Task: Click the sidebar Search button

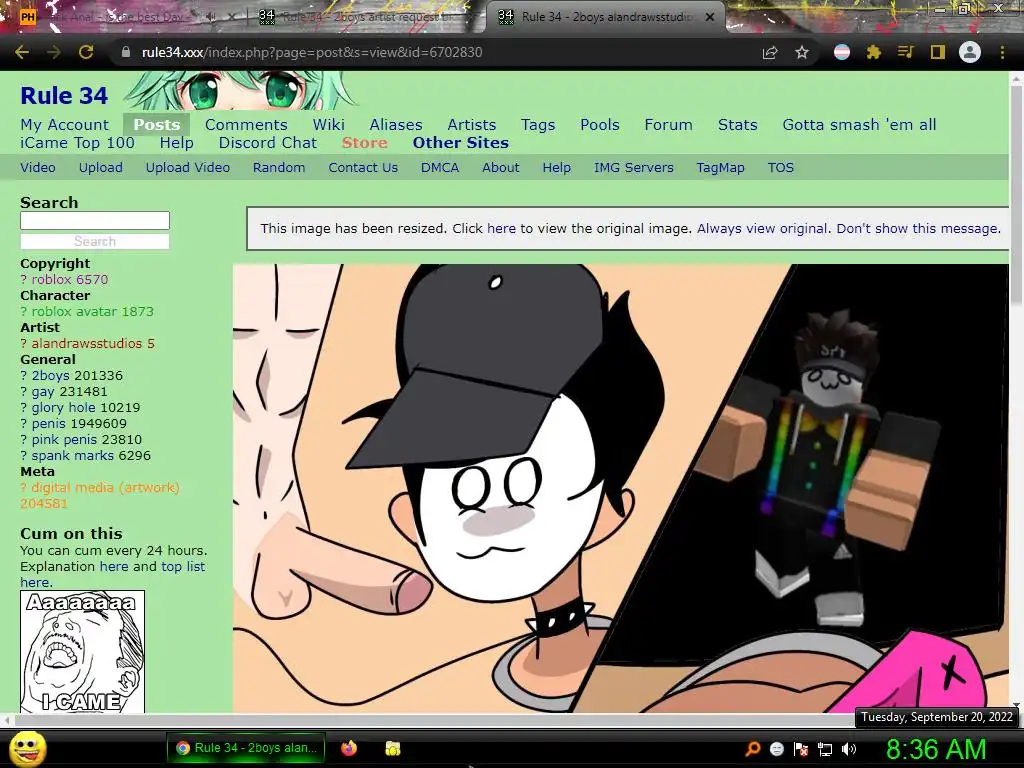Action: point(95,242)
